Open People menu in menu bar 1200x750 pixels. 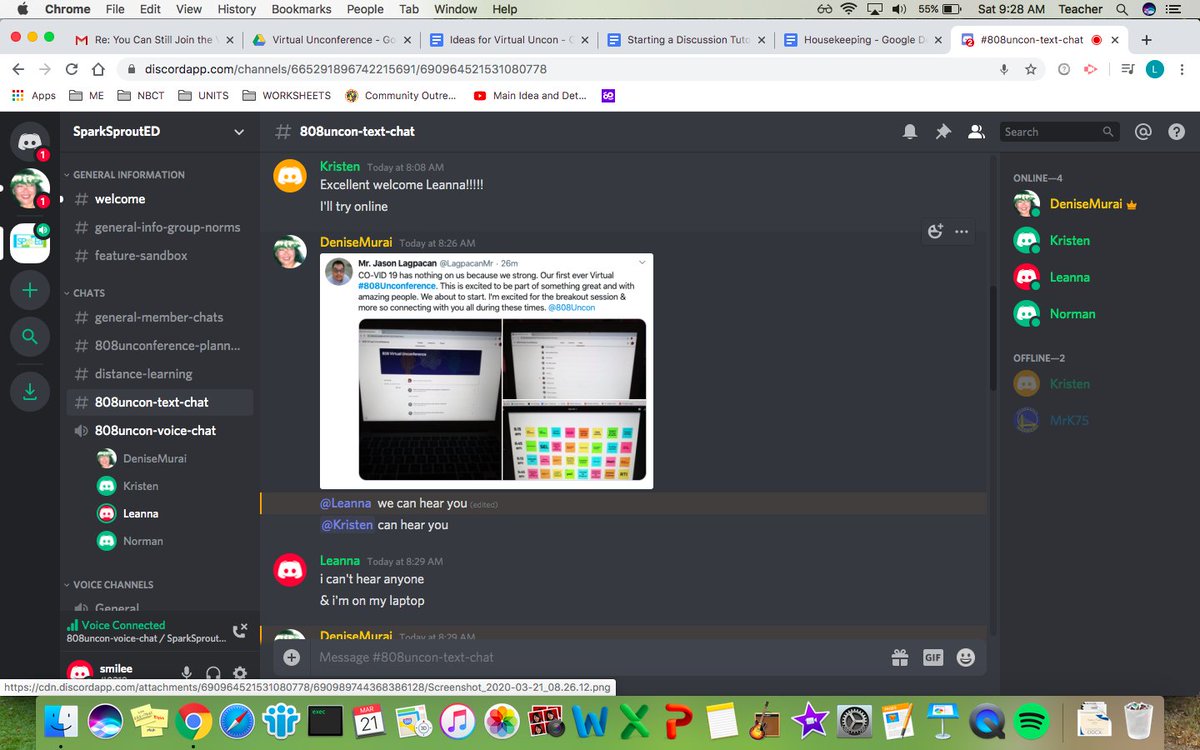point(365,9)
